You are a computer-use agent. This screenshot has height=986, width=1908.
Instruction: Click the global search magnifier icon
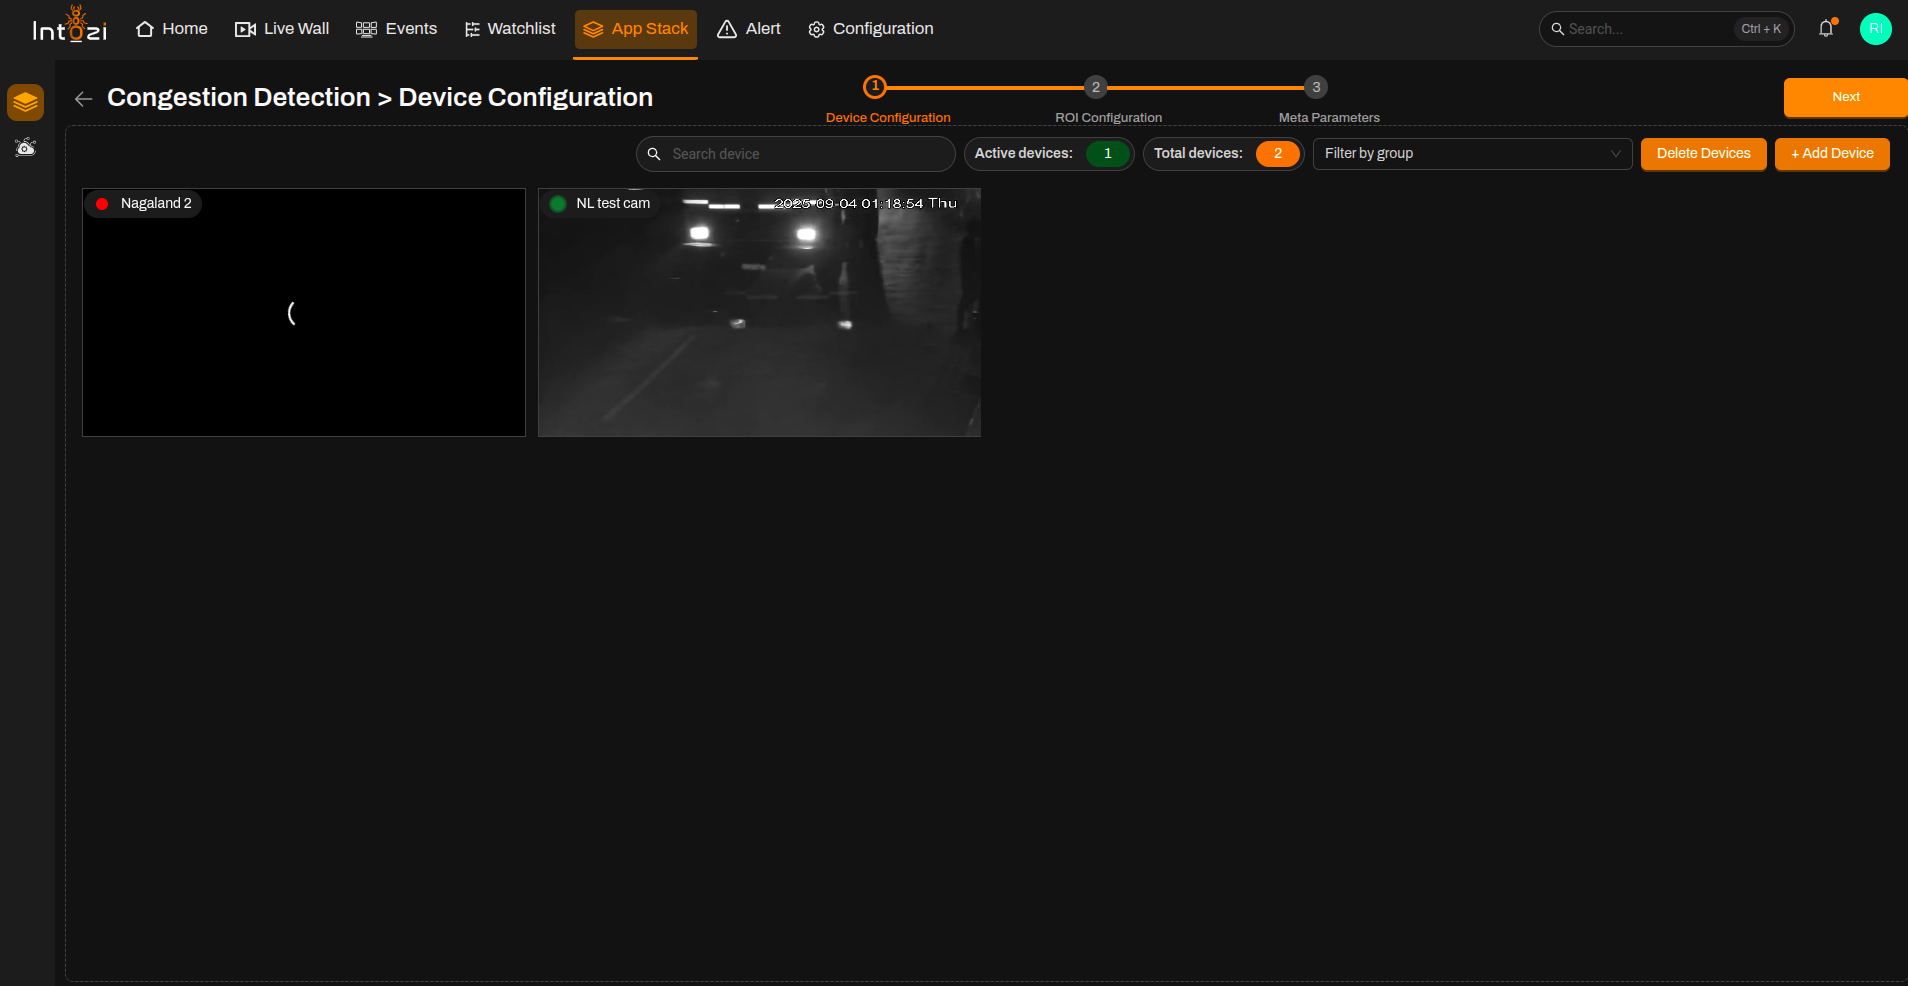(x=1557, y=29)
